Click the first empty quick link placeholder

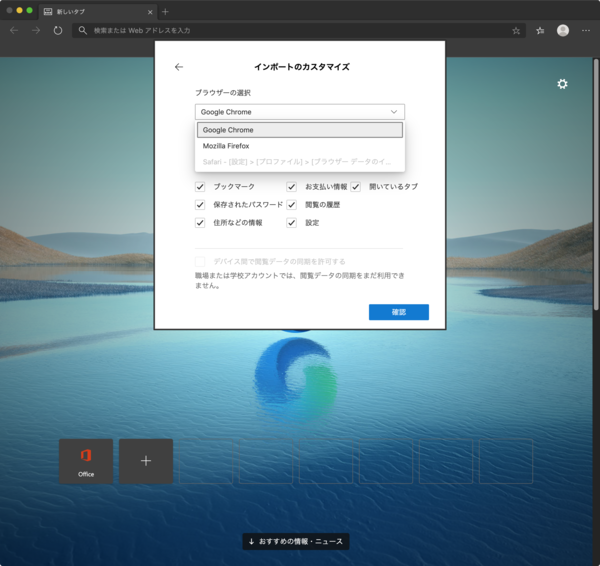pos(206,461)
